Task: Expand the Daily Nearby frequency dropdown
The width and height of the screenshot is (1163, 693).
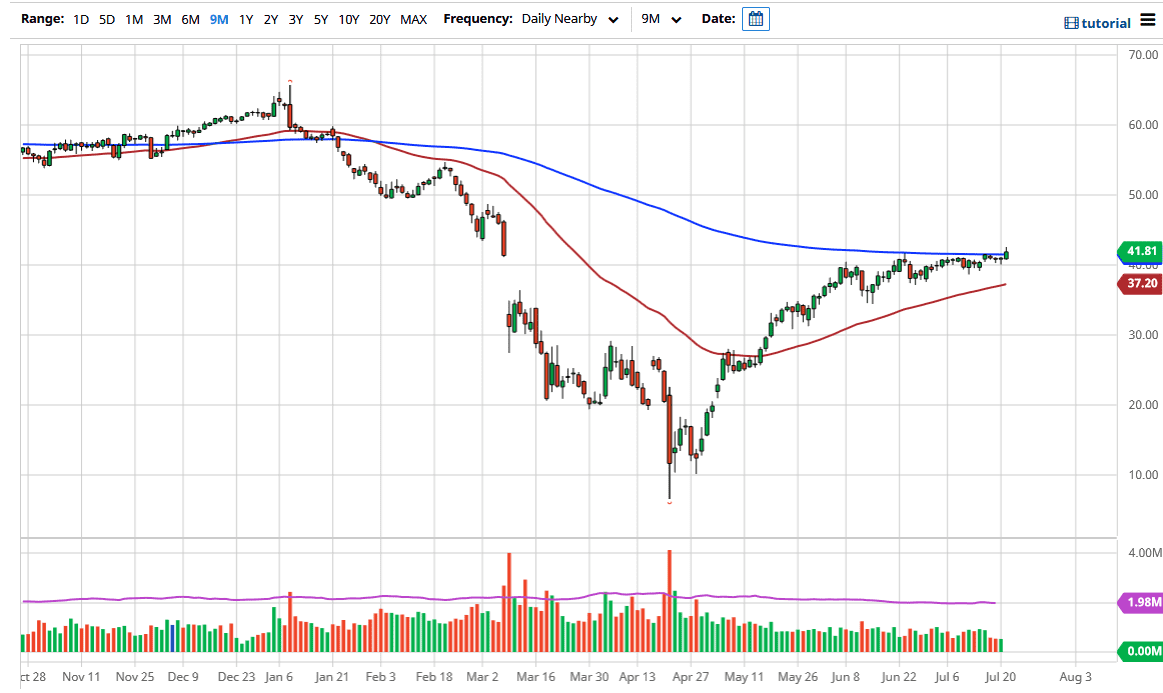Action: tap(570, 19)
